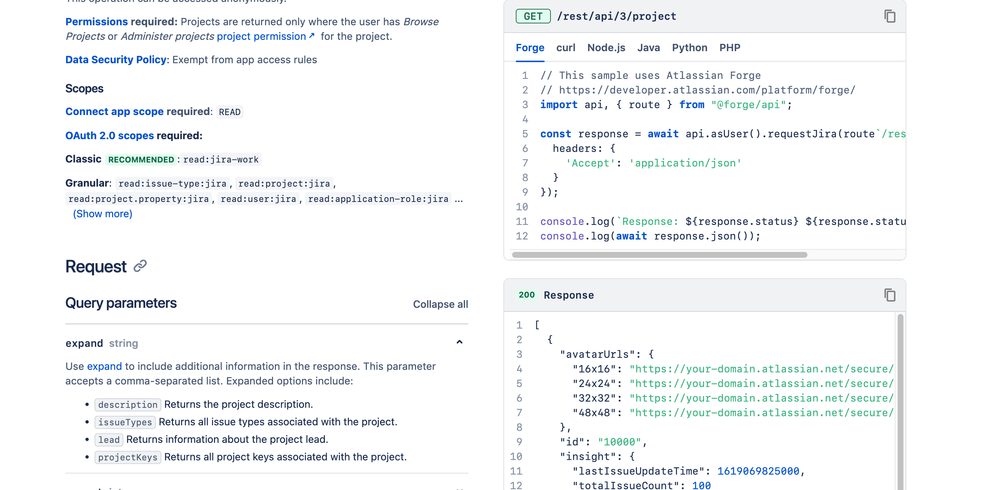Click the 'application/json' header value
Image resolution: width=998 pixels, height=490 pixels.
(685, 163)
